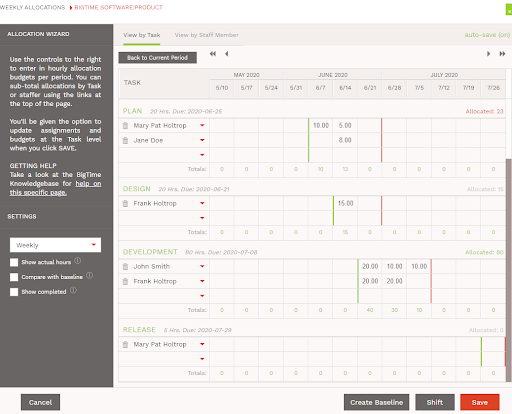Open knowledgebase help on this page link
This screenshot has width=512, height=414.
click(55, 188)
